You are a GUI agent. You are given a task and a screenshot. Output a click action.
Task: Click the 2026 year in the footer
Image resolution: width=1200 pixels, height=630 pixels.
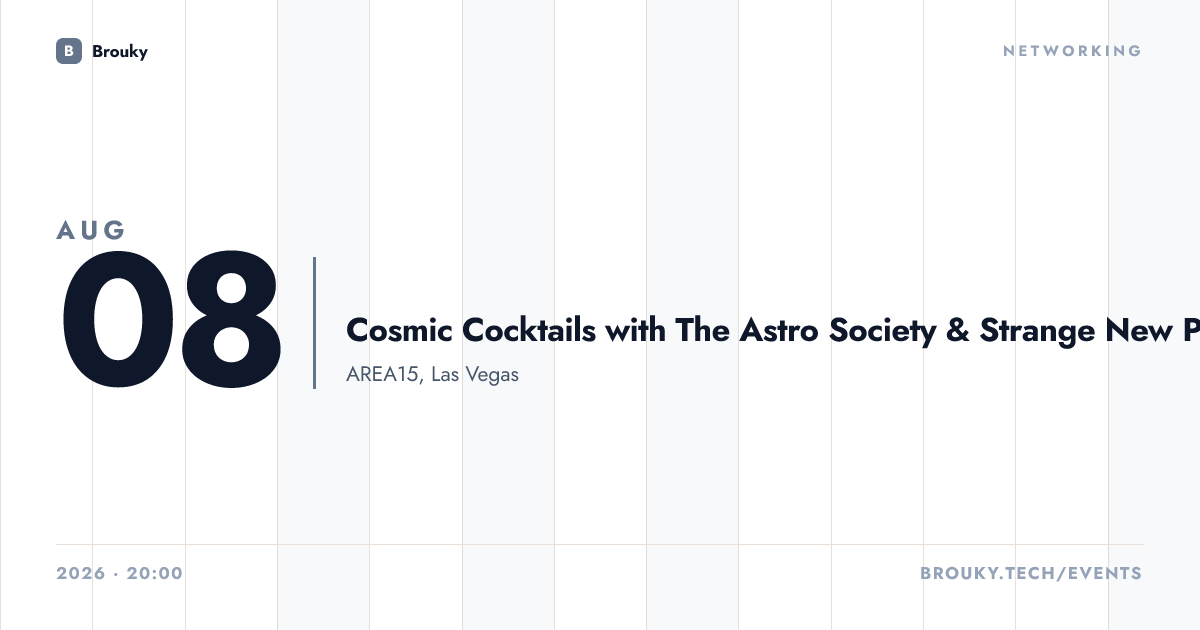tap(80, 574)
